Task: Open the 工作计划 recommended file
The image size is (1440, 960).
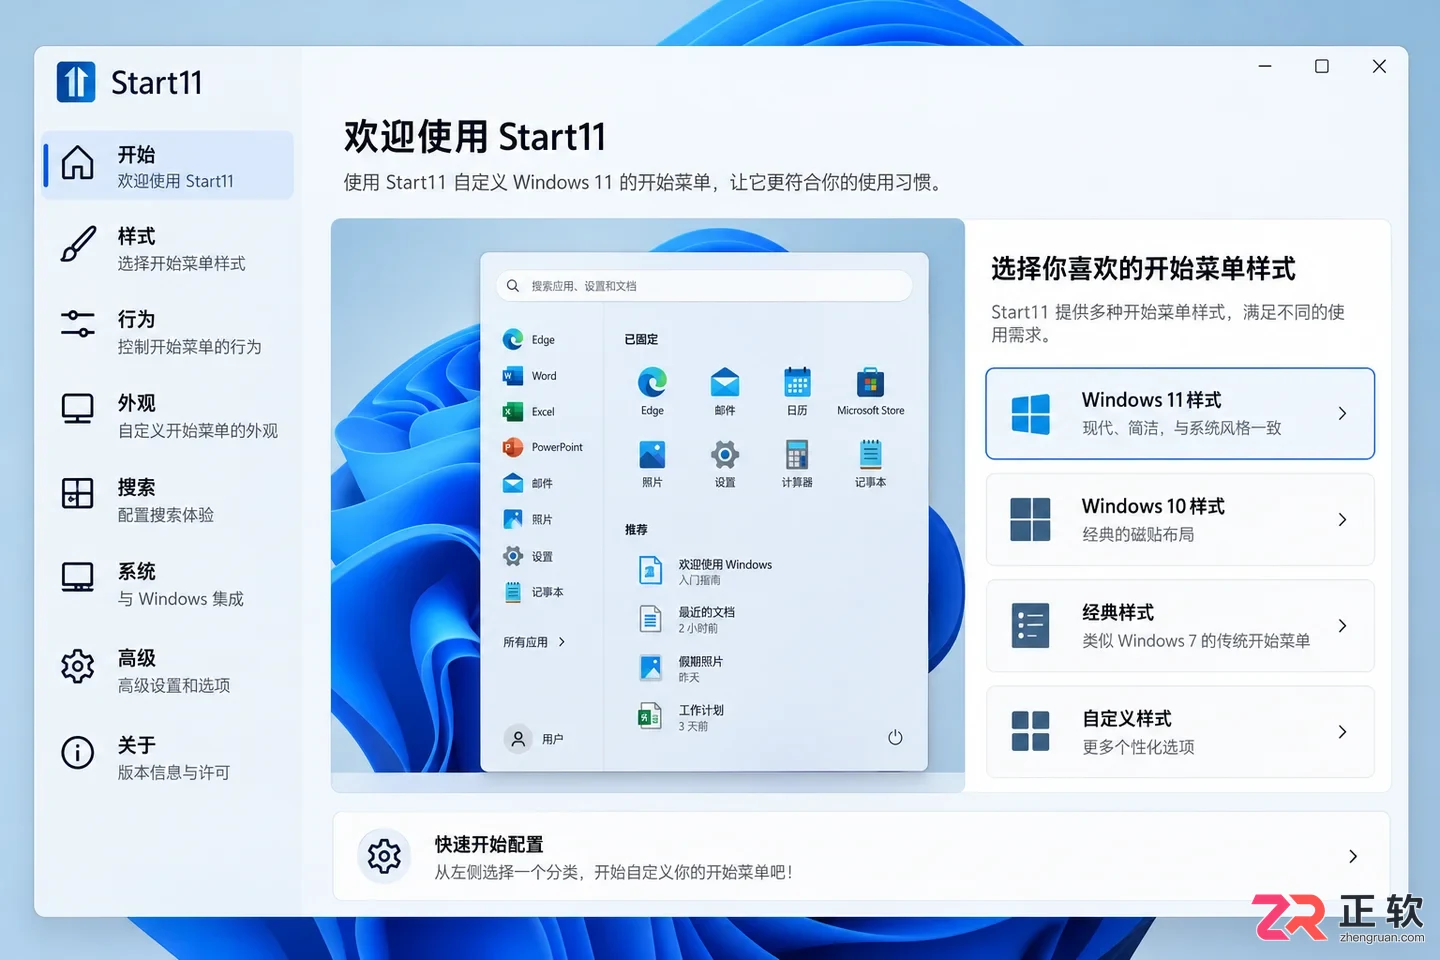Action: 681,717
